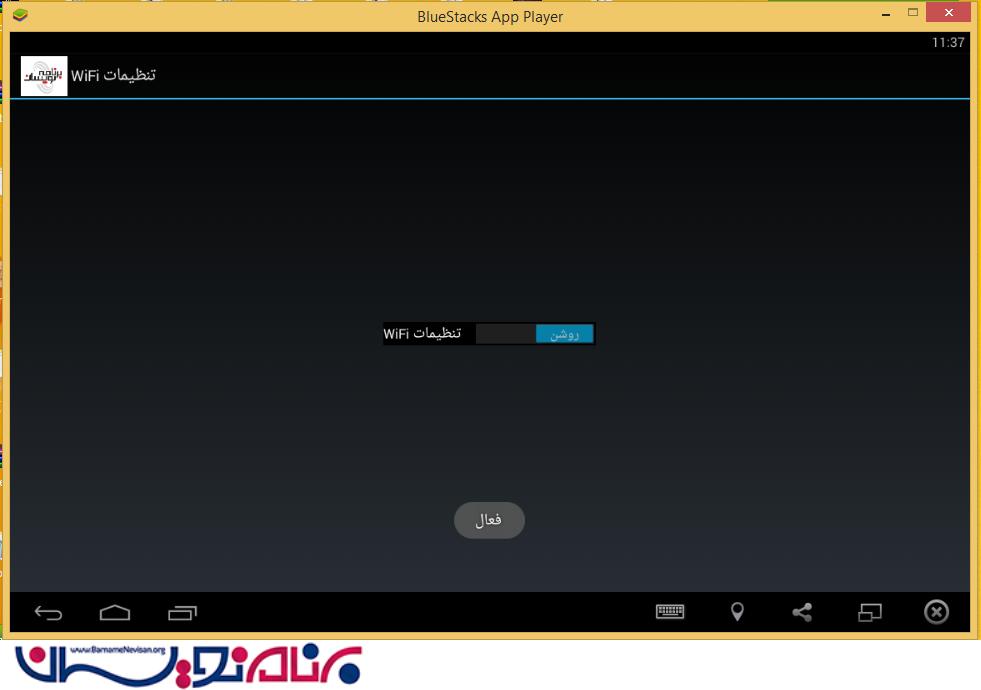981x690 pixels.
Task: Click the BarnameNevisan logo below the window
Action: pyautogui.click(x=188, y=665)
